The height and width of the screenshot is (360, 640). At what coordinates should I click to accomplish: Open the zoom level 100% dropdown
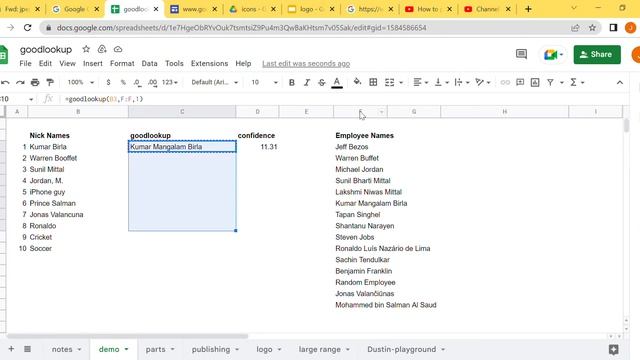pyautogui.click(x=81, y=82)
